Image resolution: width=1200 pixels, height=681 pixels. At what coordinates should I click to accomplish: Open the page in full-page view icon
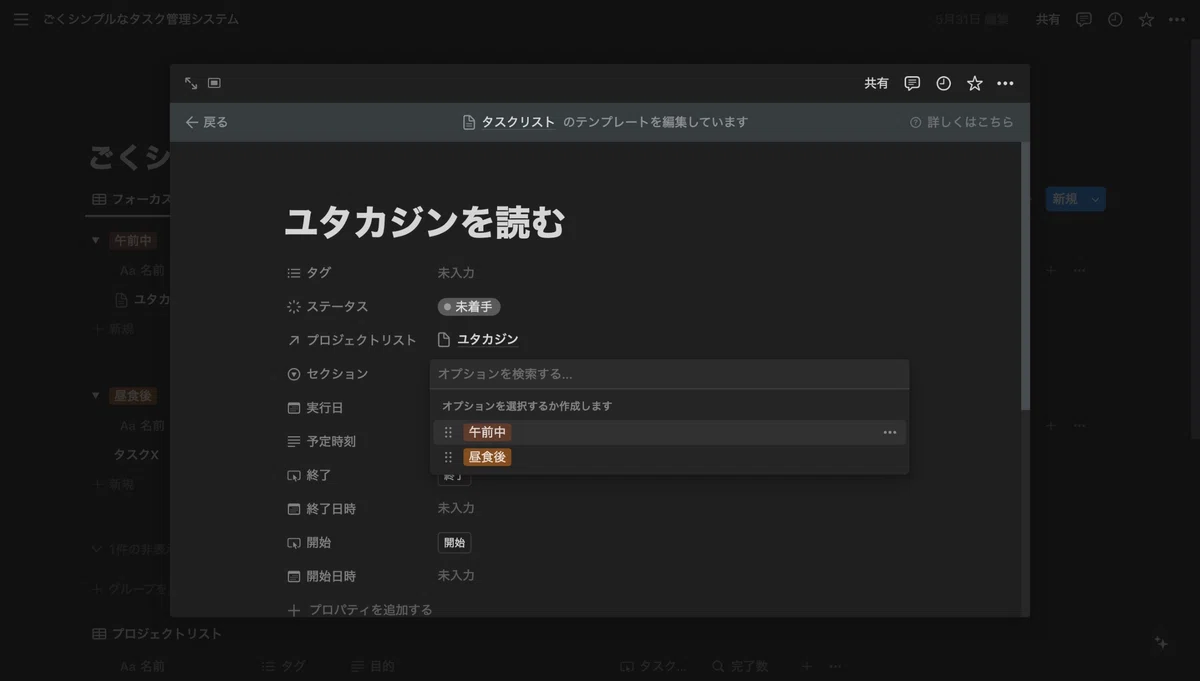tap(191, 83)
